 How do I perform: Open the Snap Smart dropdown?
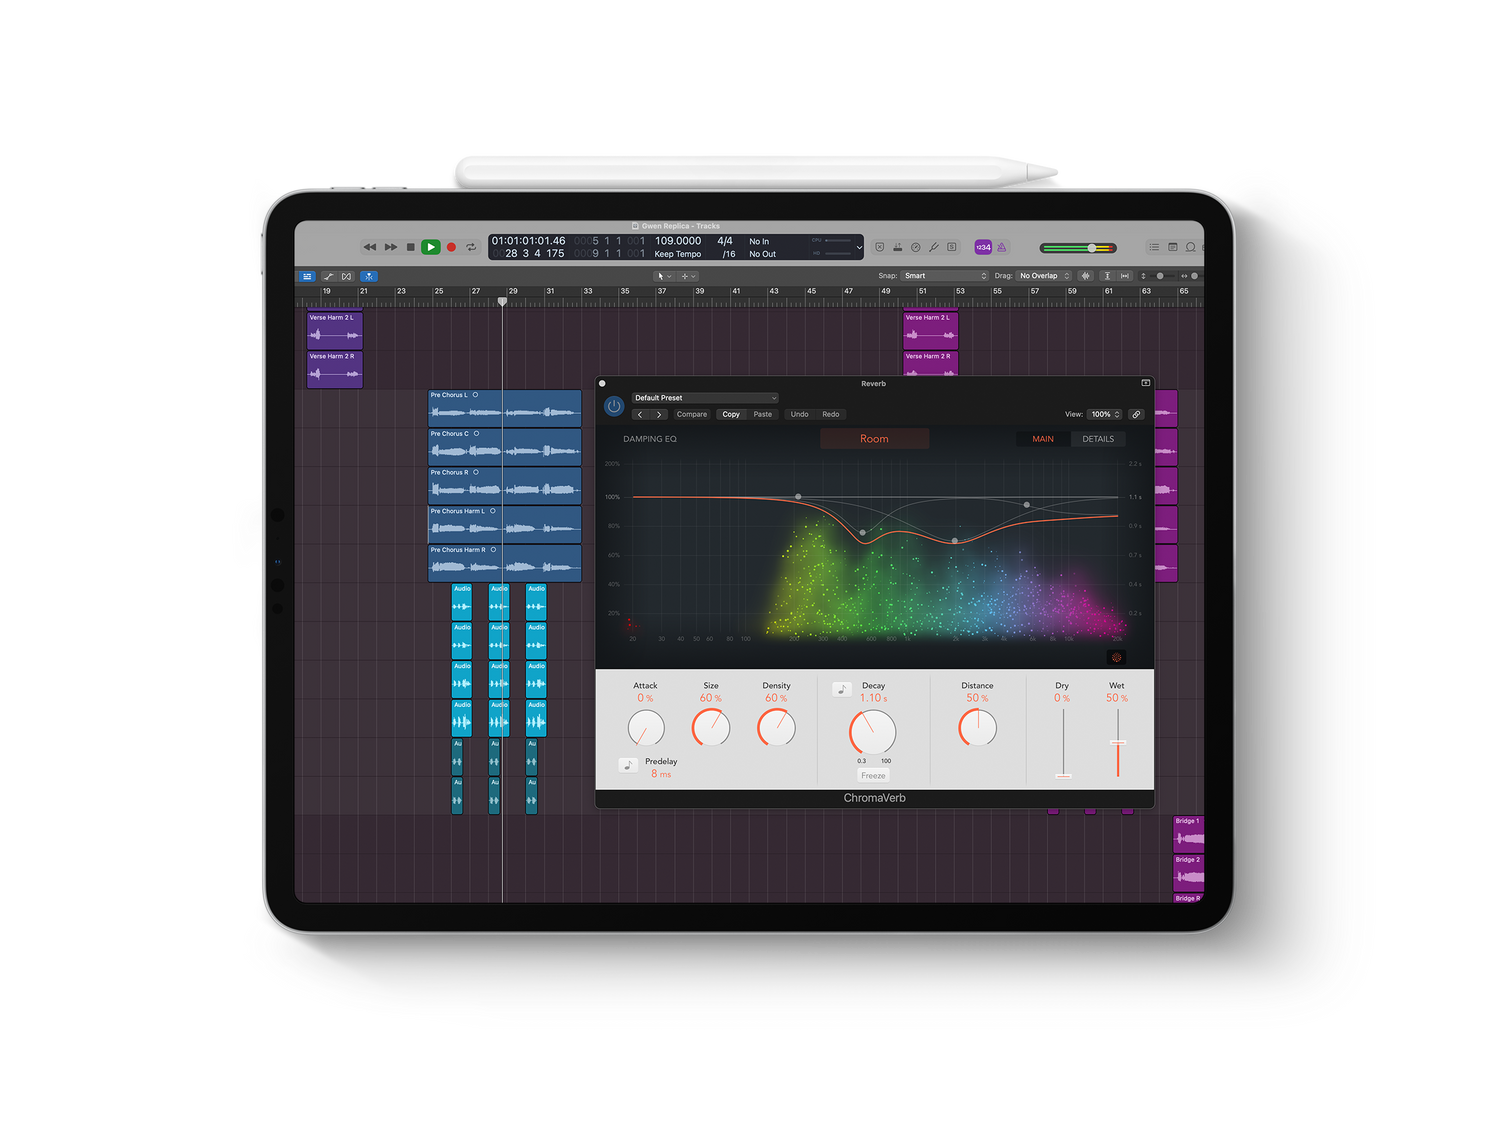point(944,276)
